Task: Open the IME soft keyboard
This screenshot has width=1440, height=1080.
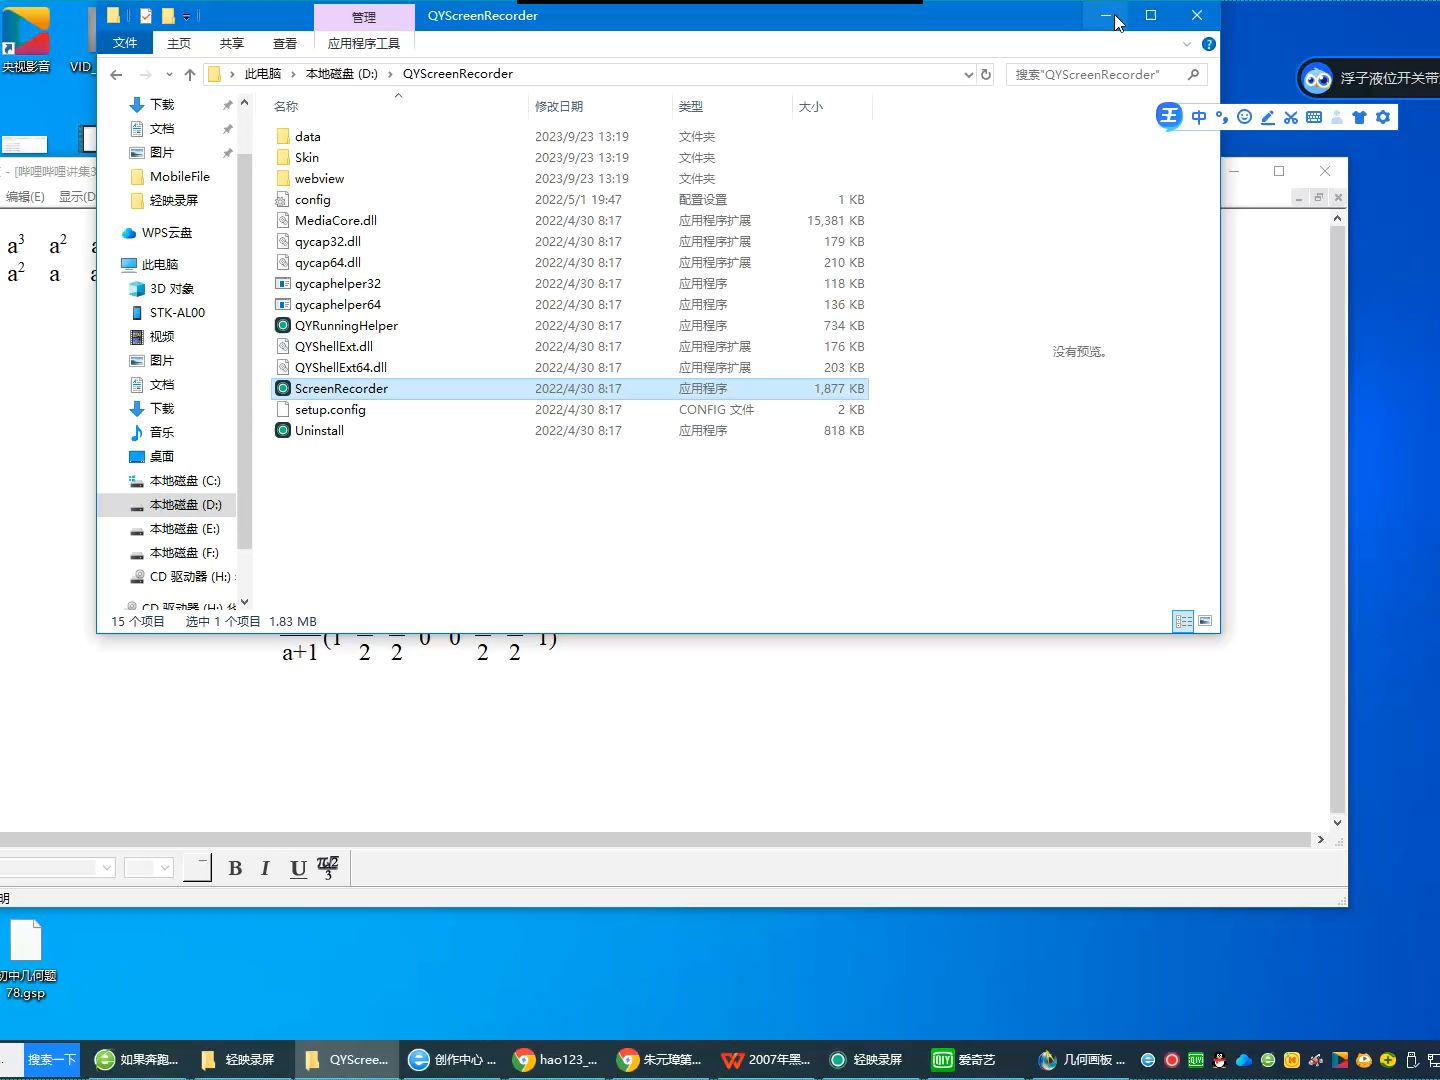Action: click(1314, 117)
